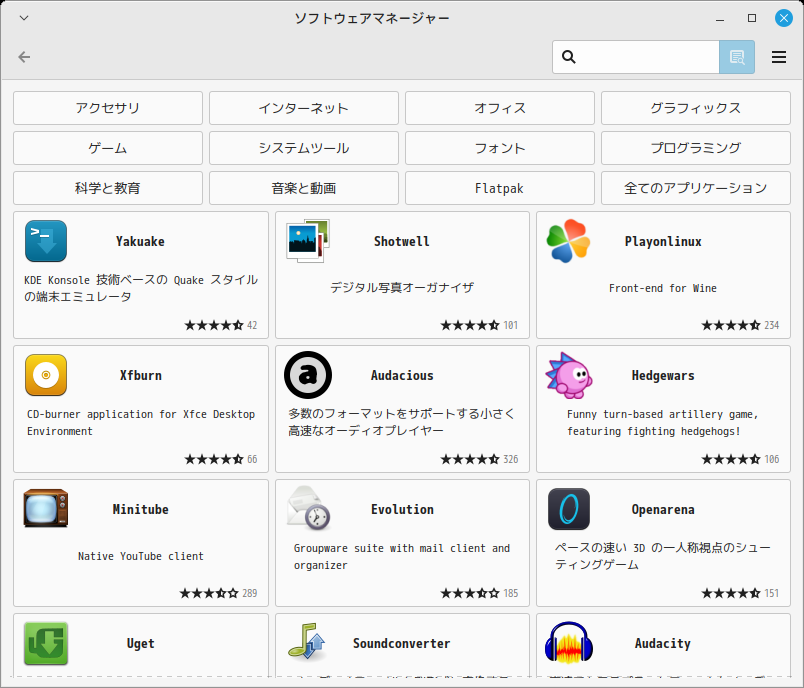Open the hamburger menu

coord(779,57)
